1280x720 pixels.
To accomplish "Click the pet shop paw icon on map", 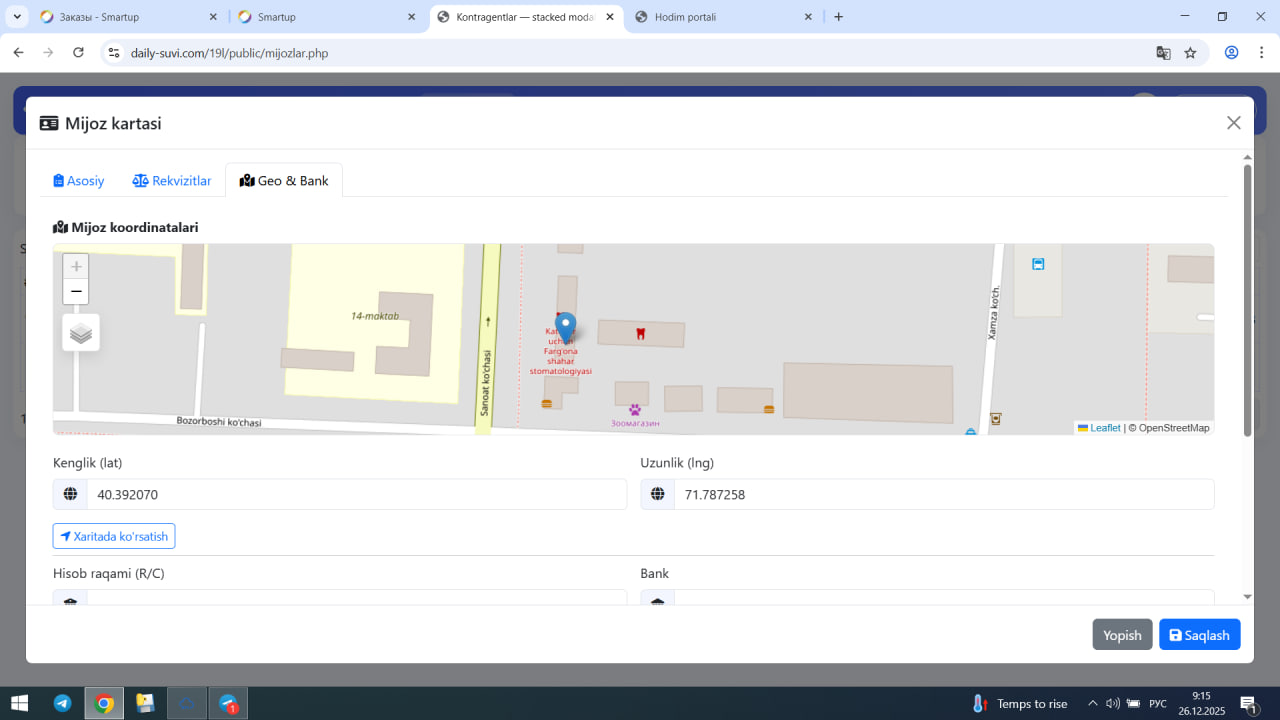I will point(635,409).
